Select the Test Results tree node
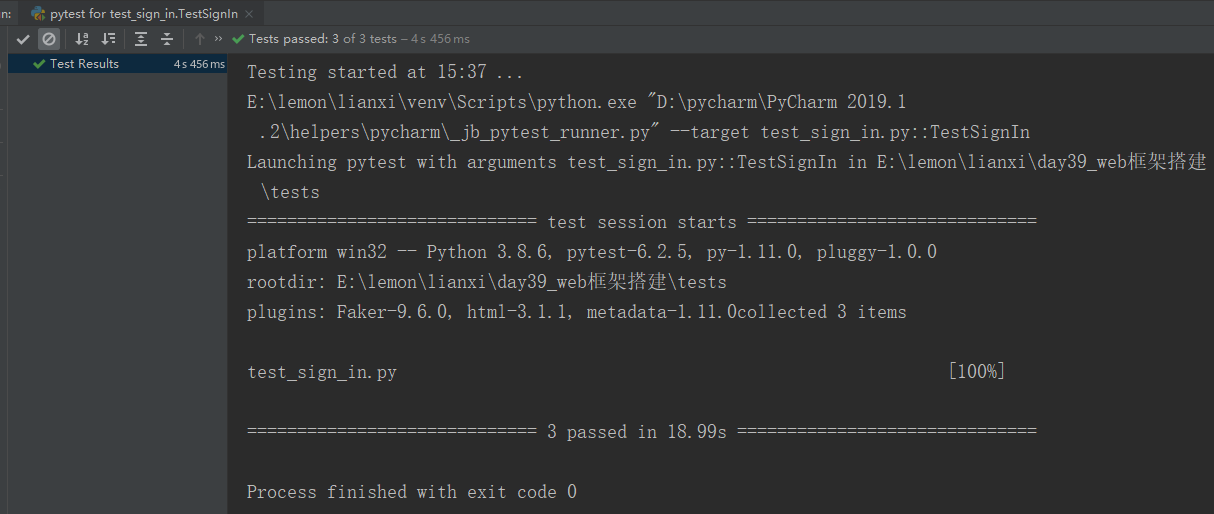Viewport: 1214px width, 514px height. 84,64
